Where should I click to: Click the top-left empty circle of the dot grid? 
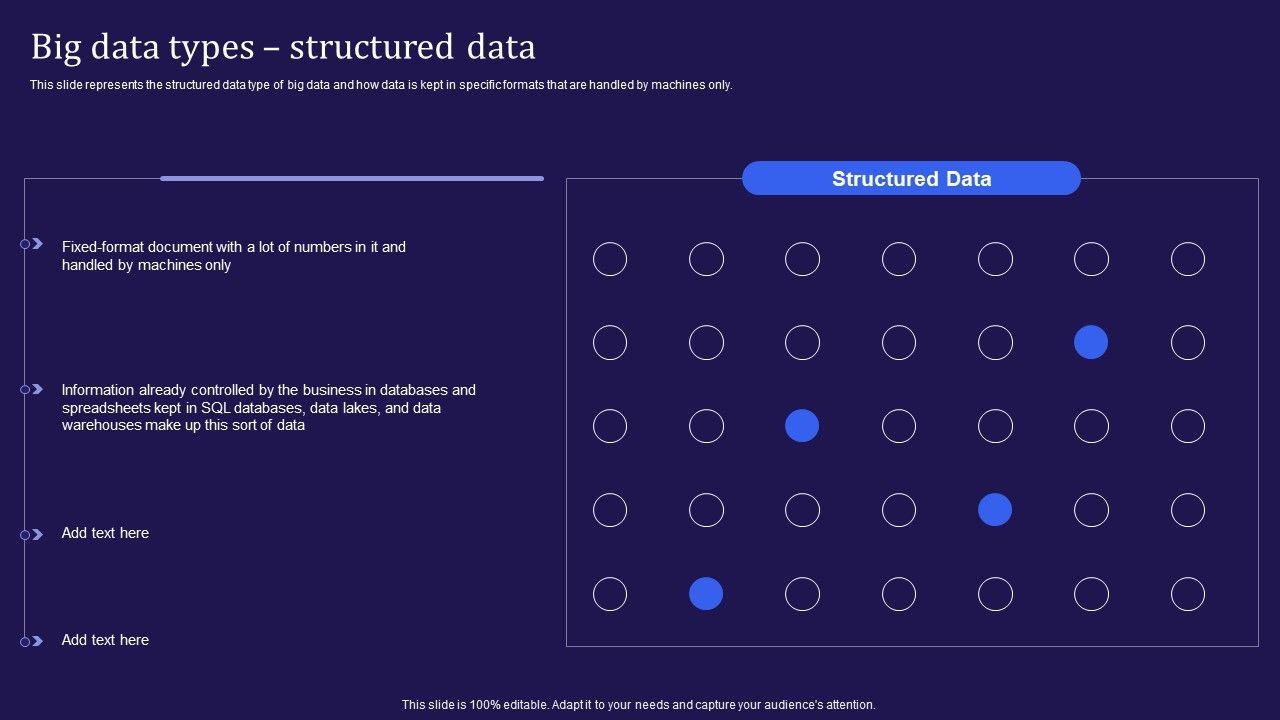610,259
